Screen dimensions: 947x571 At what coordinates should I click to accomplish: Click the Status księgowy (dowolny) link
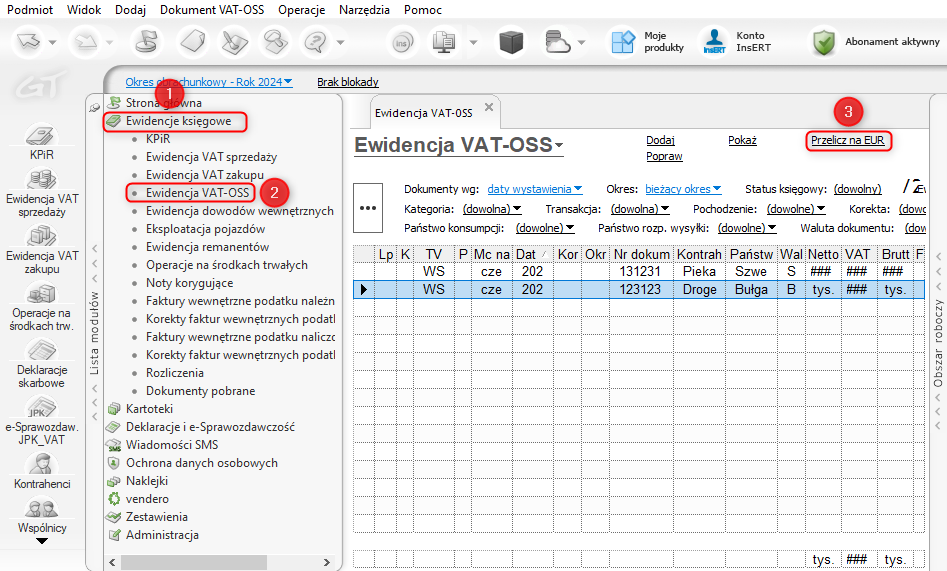(858, 189)
